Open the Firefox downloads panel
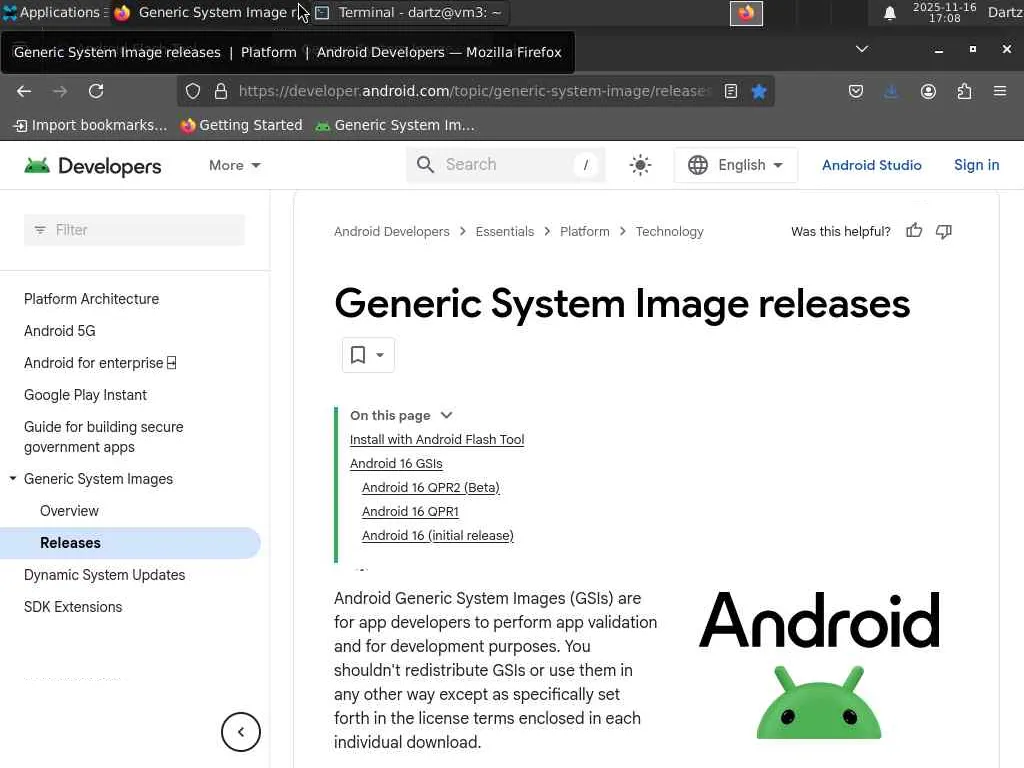1024x768 pixels. (x=891, y=91)
